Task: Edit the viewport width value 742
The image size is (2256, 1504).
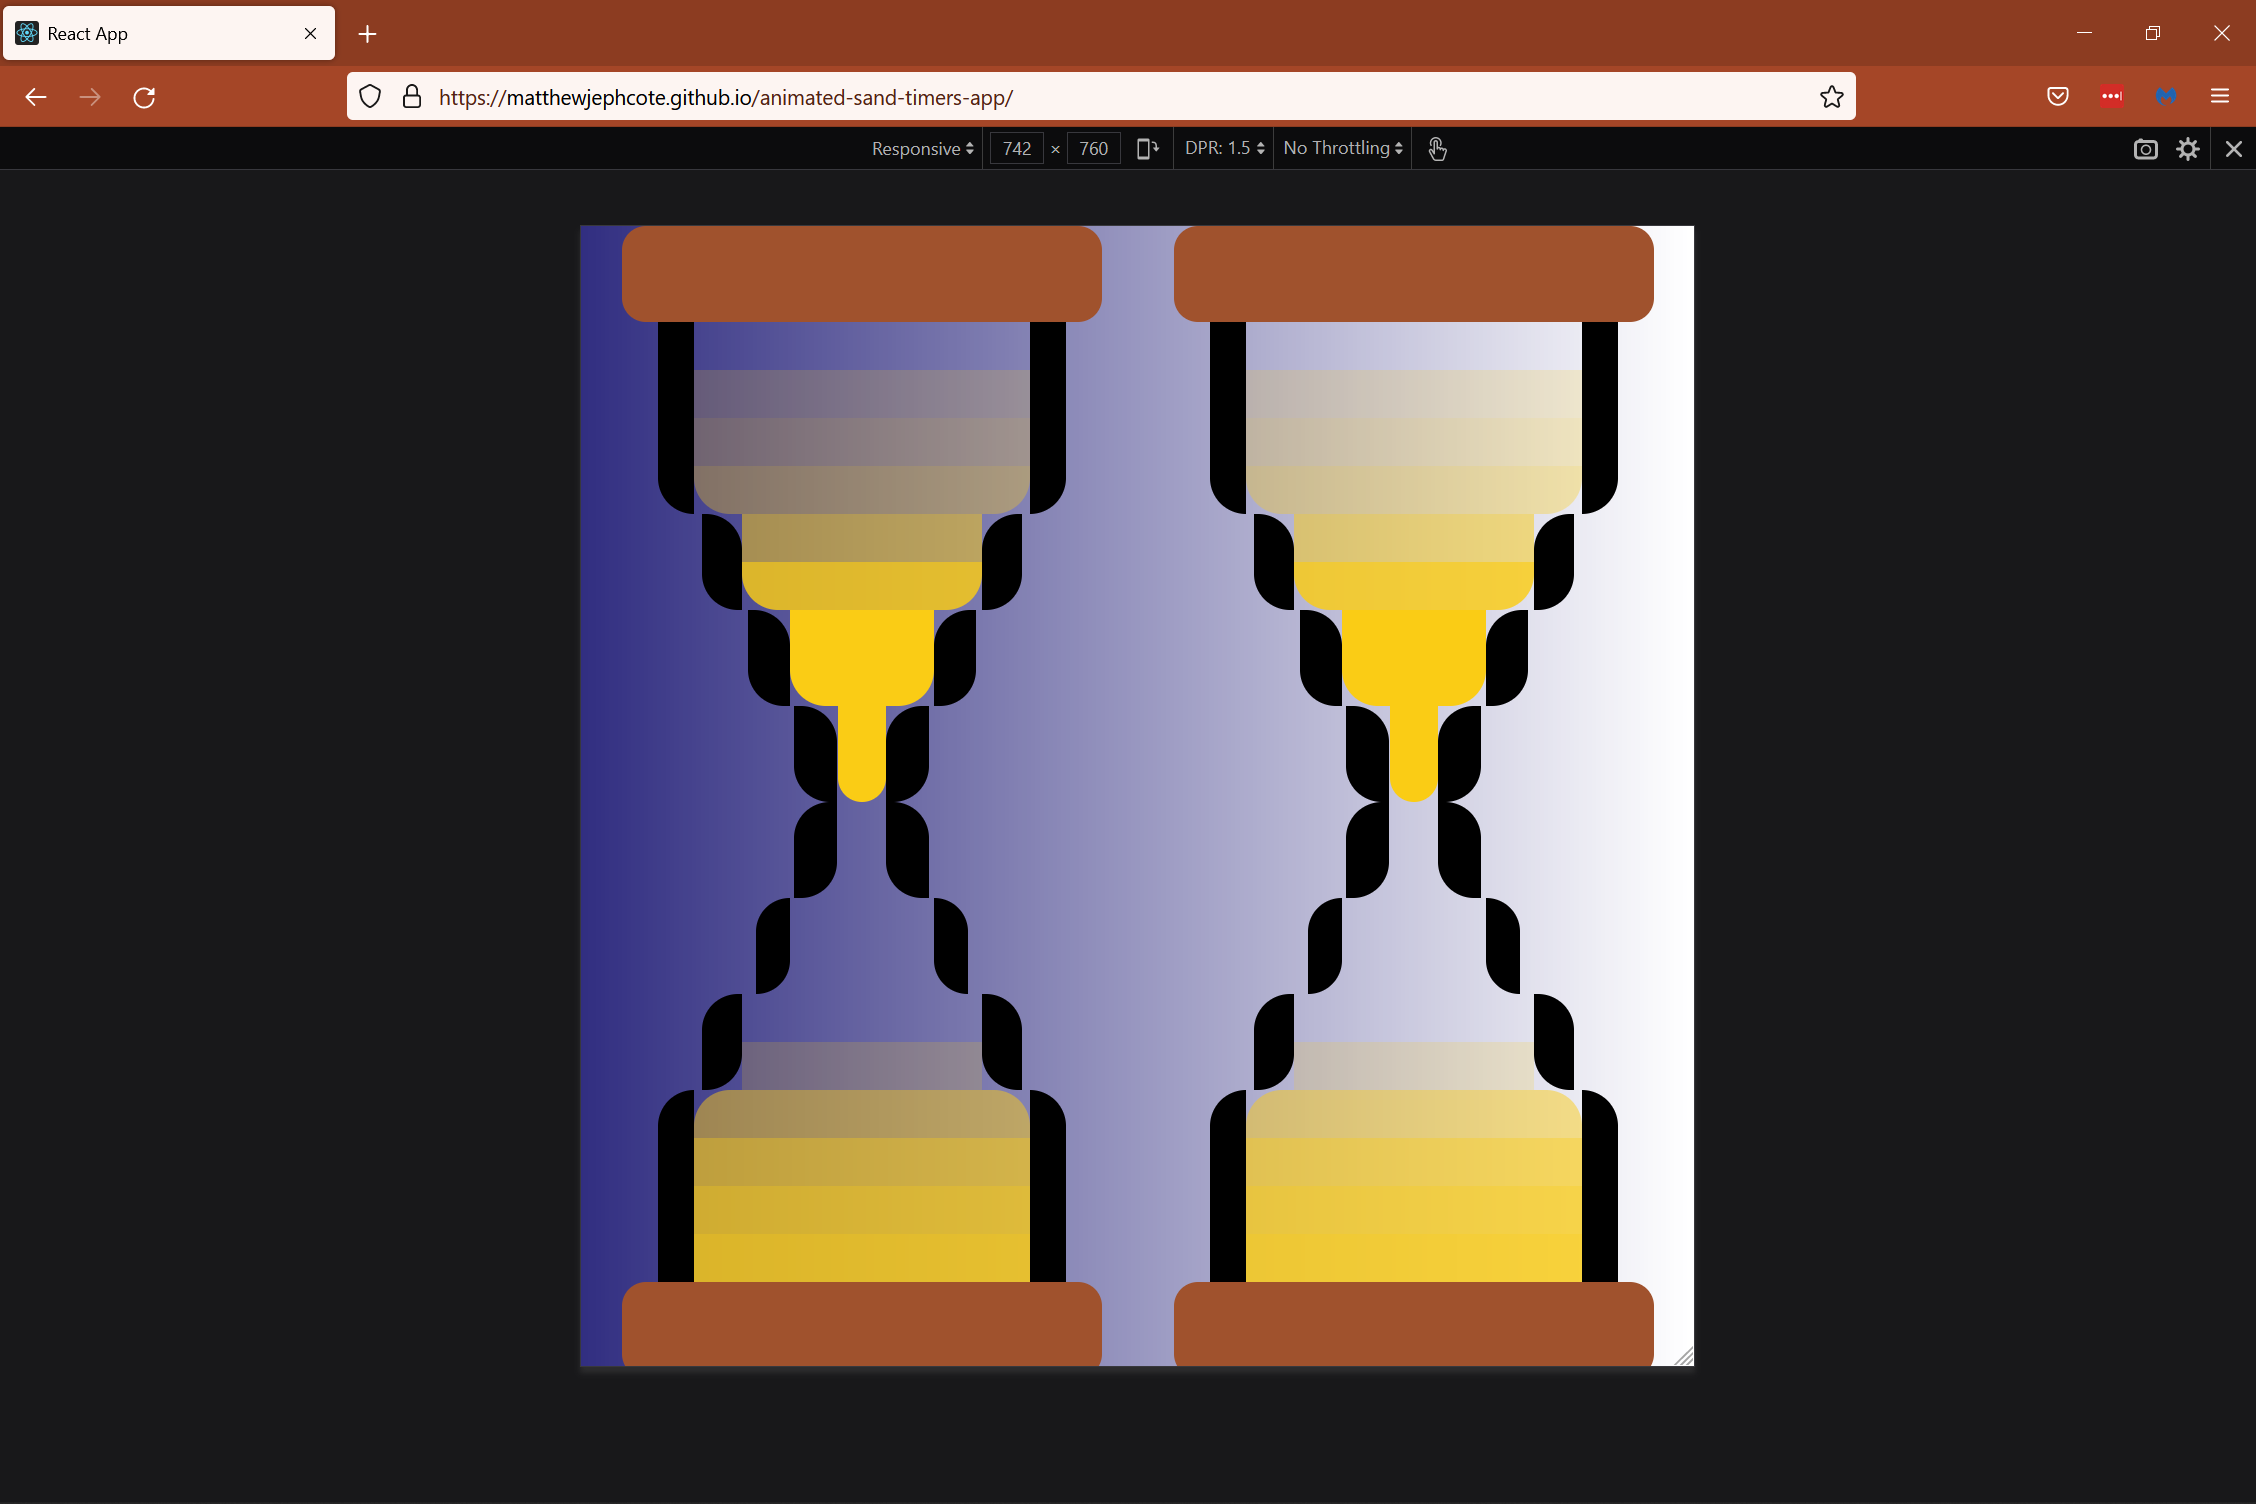Action: (1016, 148)
